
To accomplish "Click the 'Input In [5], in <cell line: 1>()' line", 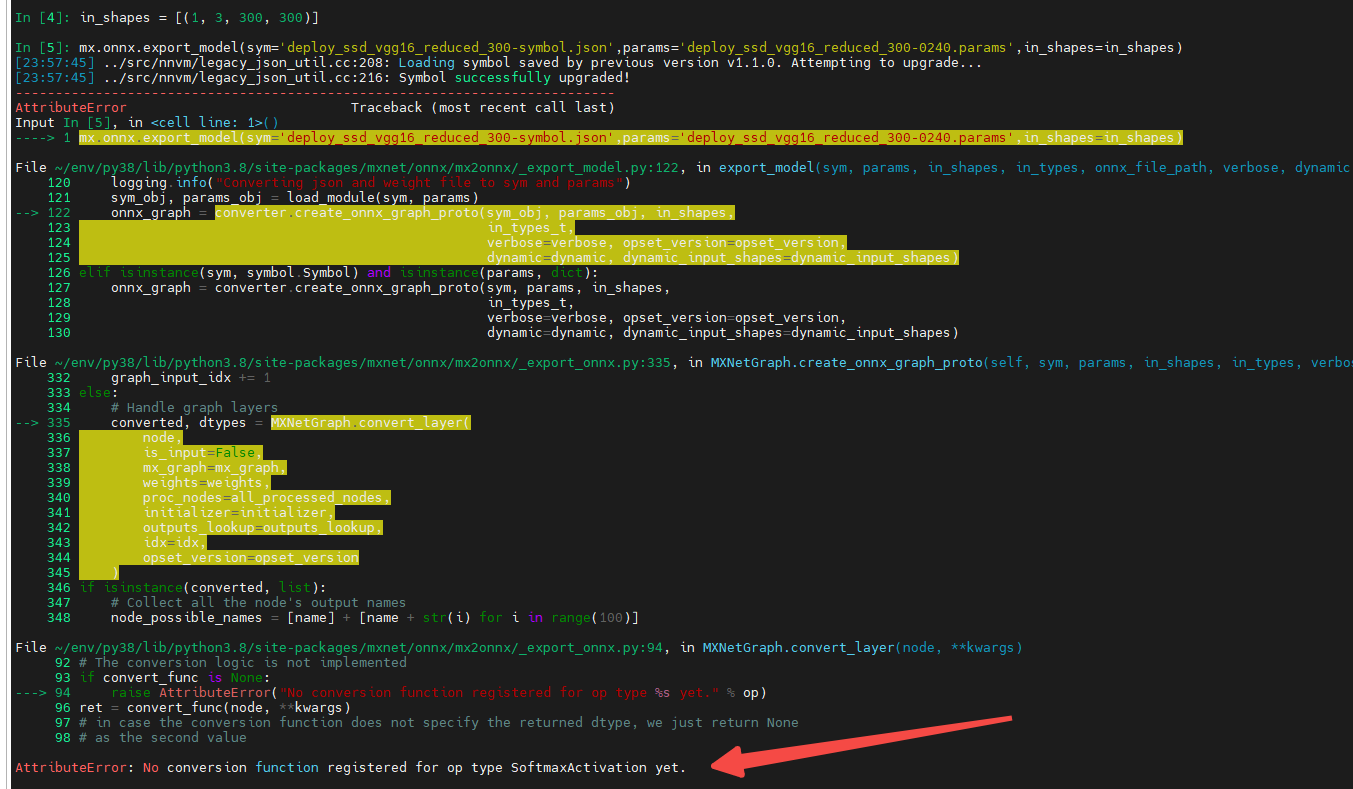I will coord(147,123).
